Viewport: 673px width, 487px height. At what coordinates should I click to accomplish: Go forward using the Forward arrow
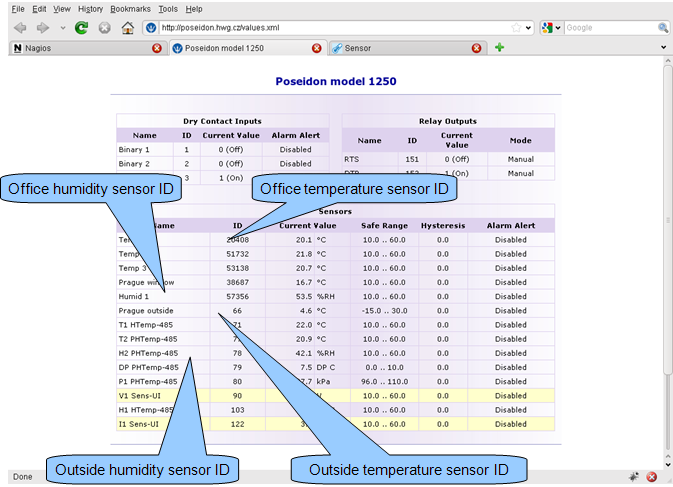tap(43, 28)
